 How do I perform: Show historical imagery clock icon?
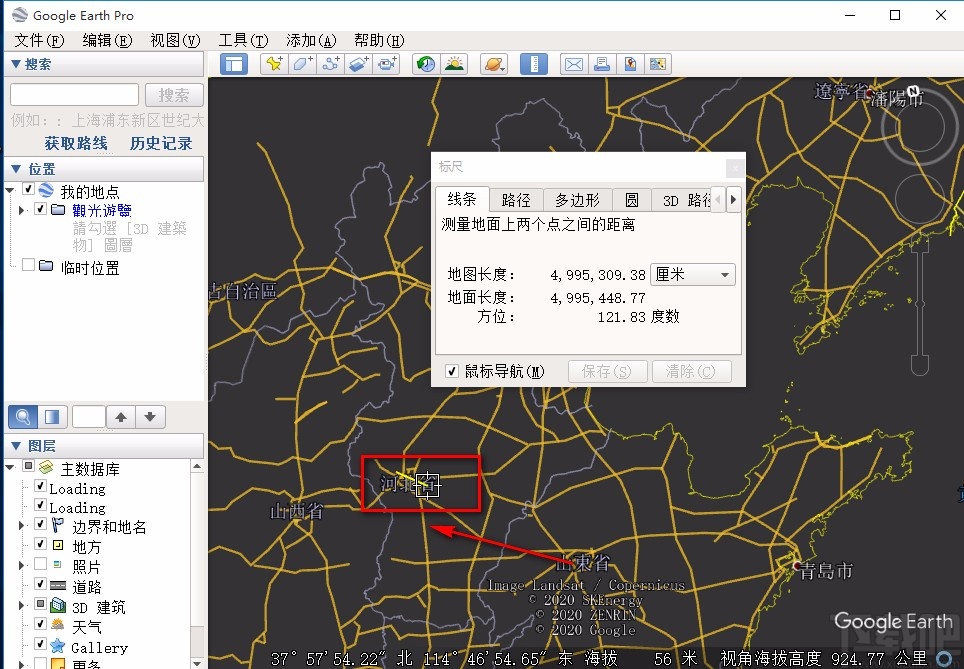[x=425, y=64]
